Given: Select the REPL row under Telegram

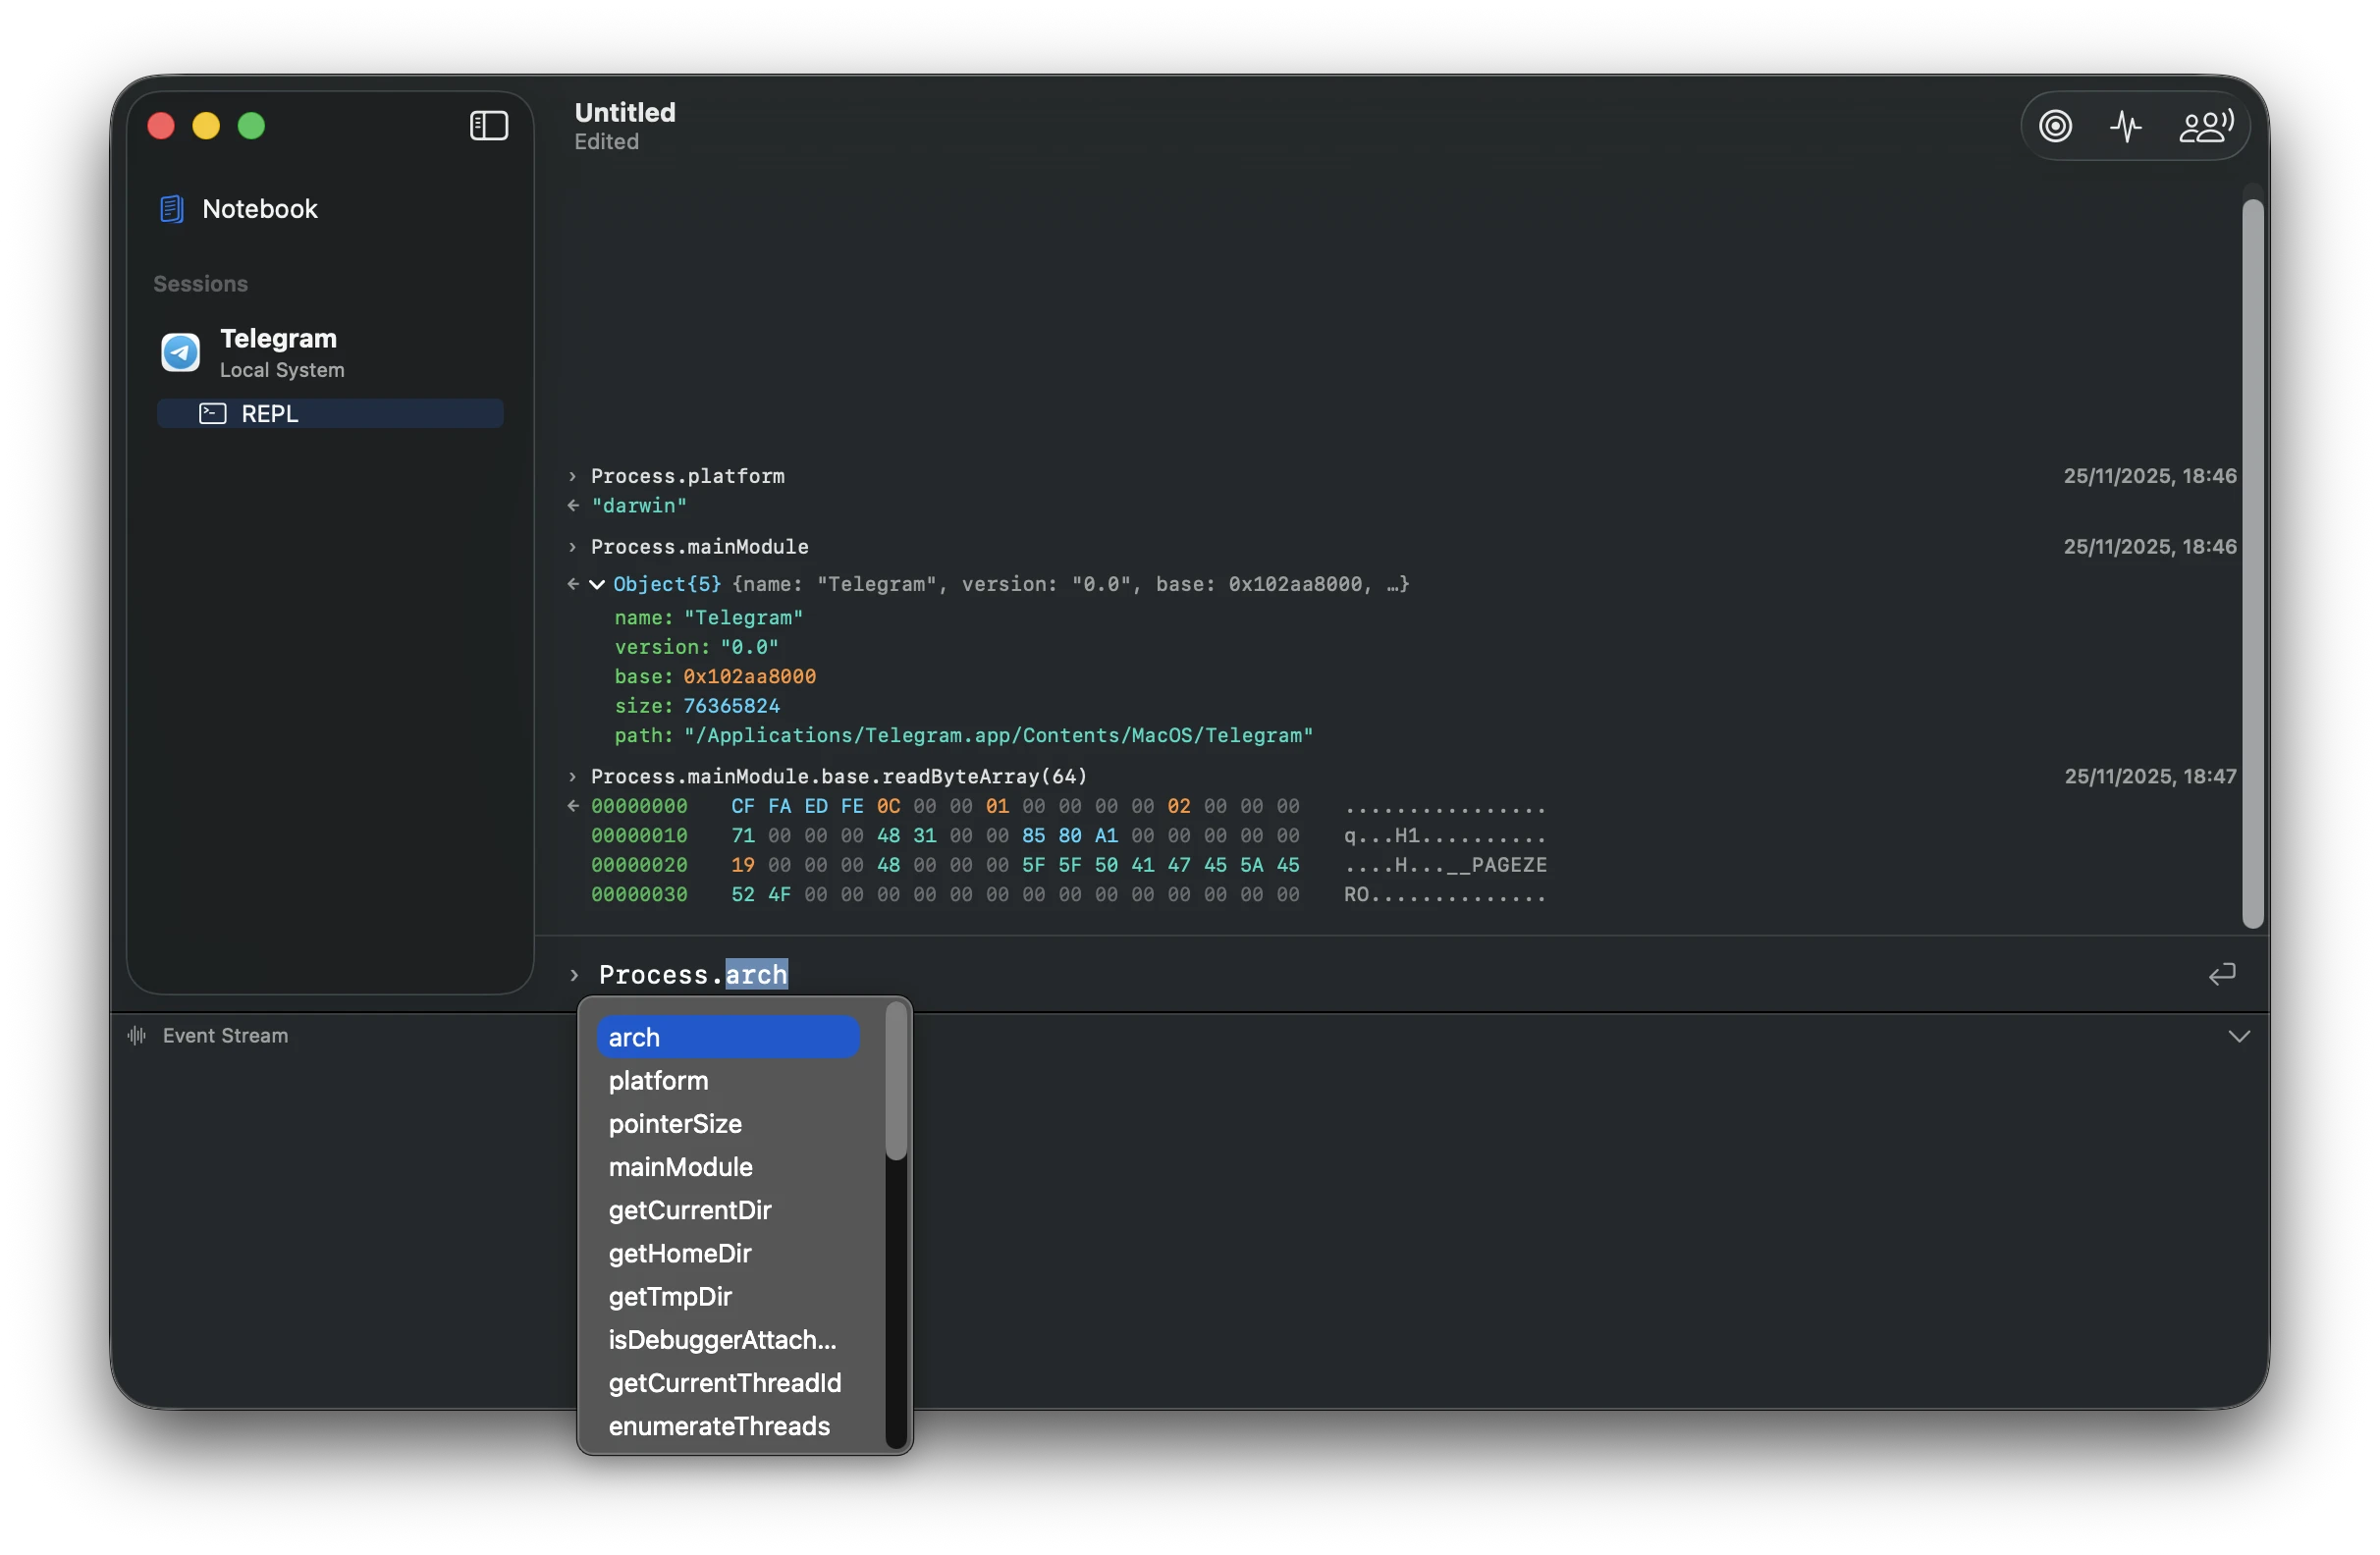Looking at the screenshot, I should 330,414.
